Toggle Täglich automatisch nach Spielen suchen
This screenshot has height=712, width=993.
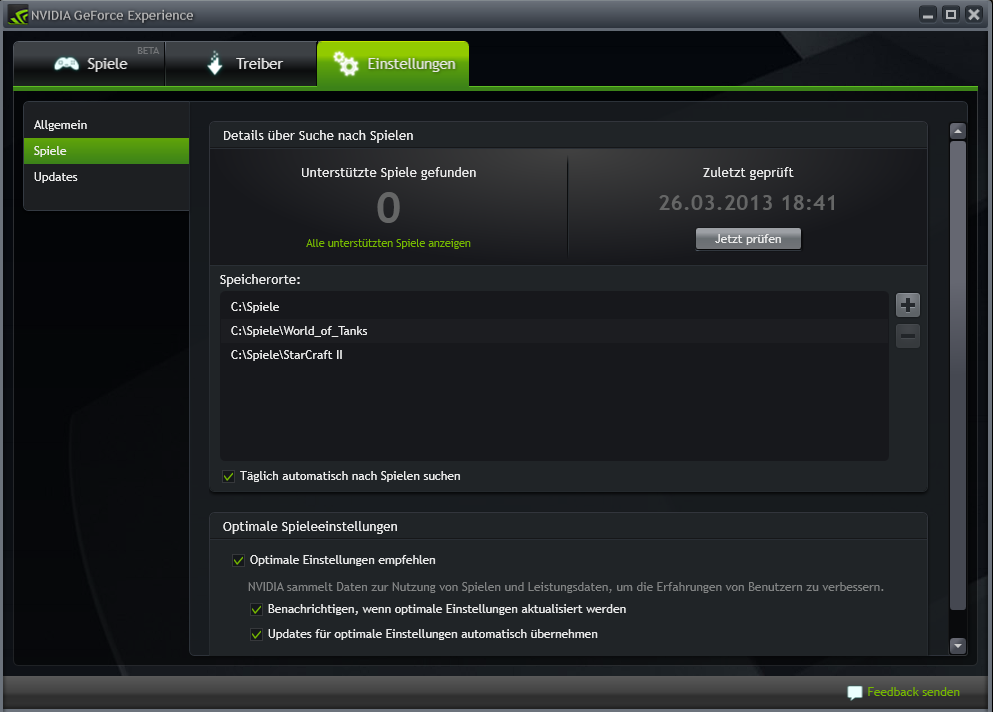pyautogui.click(x=229, y=476)
